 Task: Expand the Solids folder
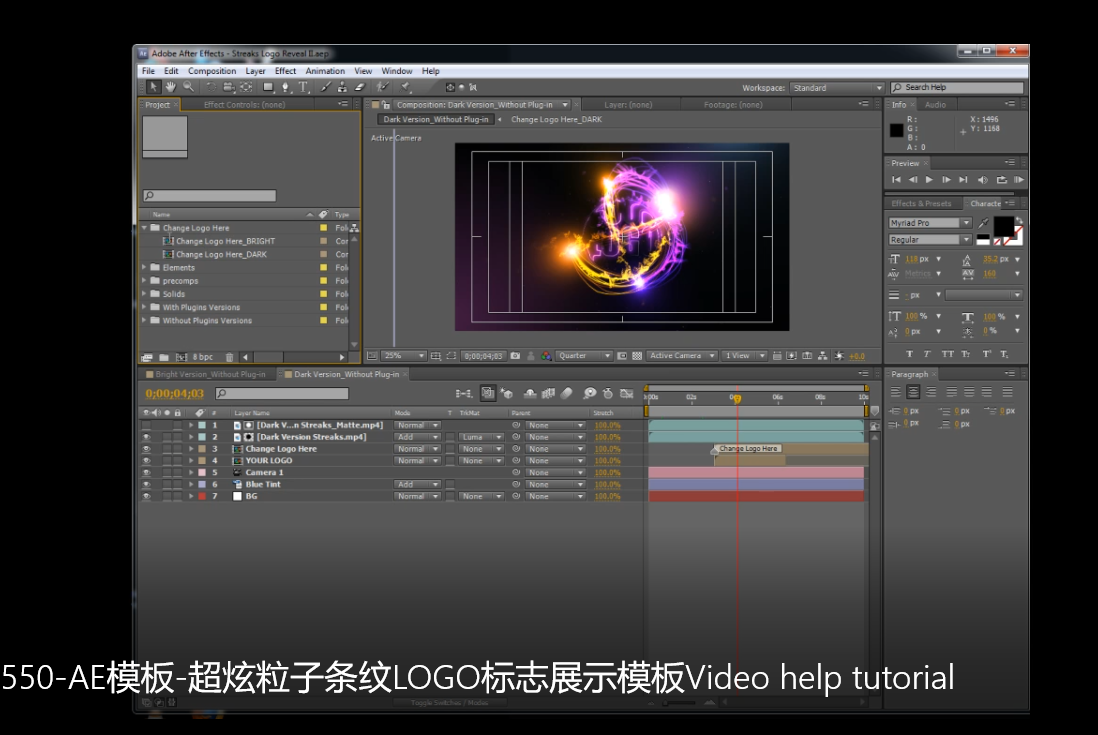[x=144, y=294]
